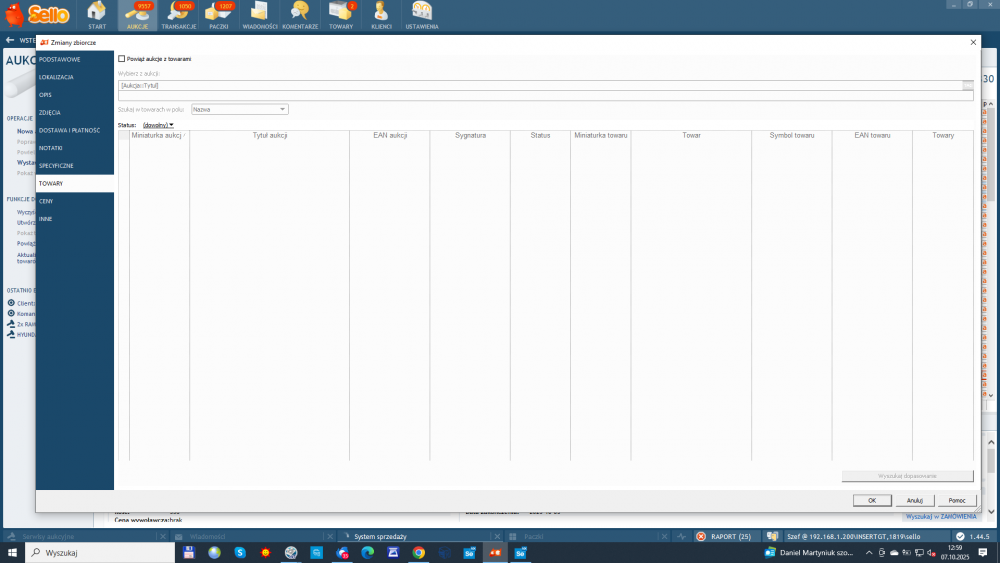Open the USTAWIENIA settings icon
This screenshot has width=1000, height=563.
(422, 15)
